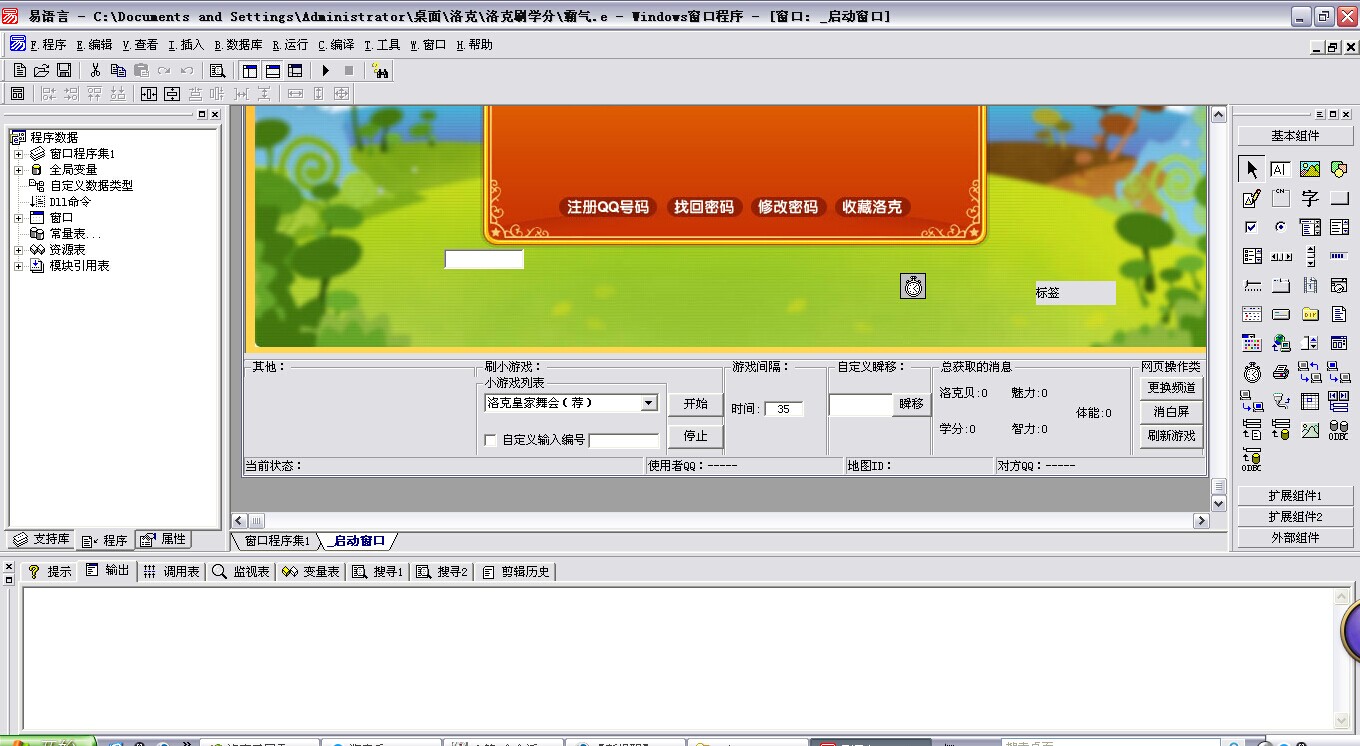The height and width of the screenshot is (746, 1360).
Task: Select the timer stopwatch component in palette
Action: pyautogui.click(x=1252, y=372)
